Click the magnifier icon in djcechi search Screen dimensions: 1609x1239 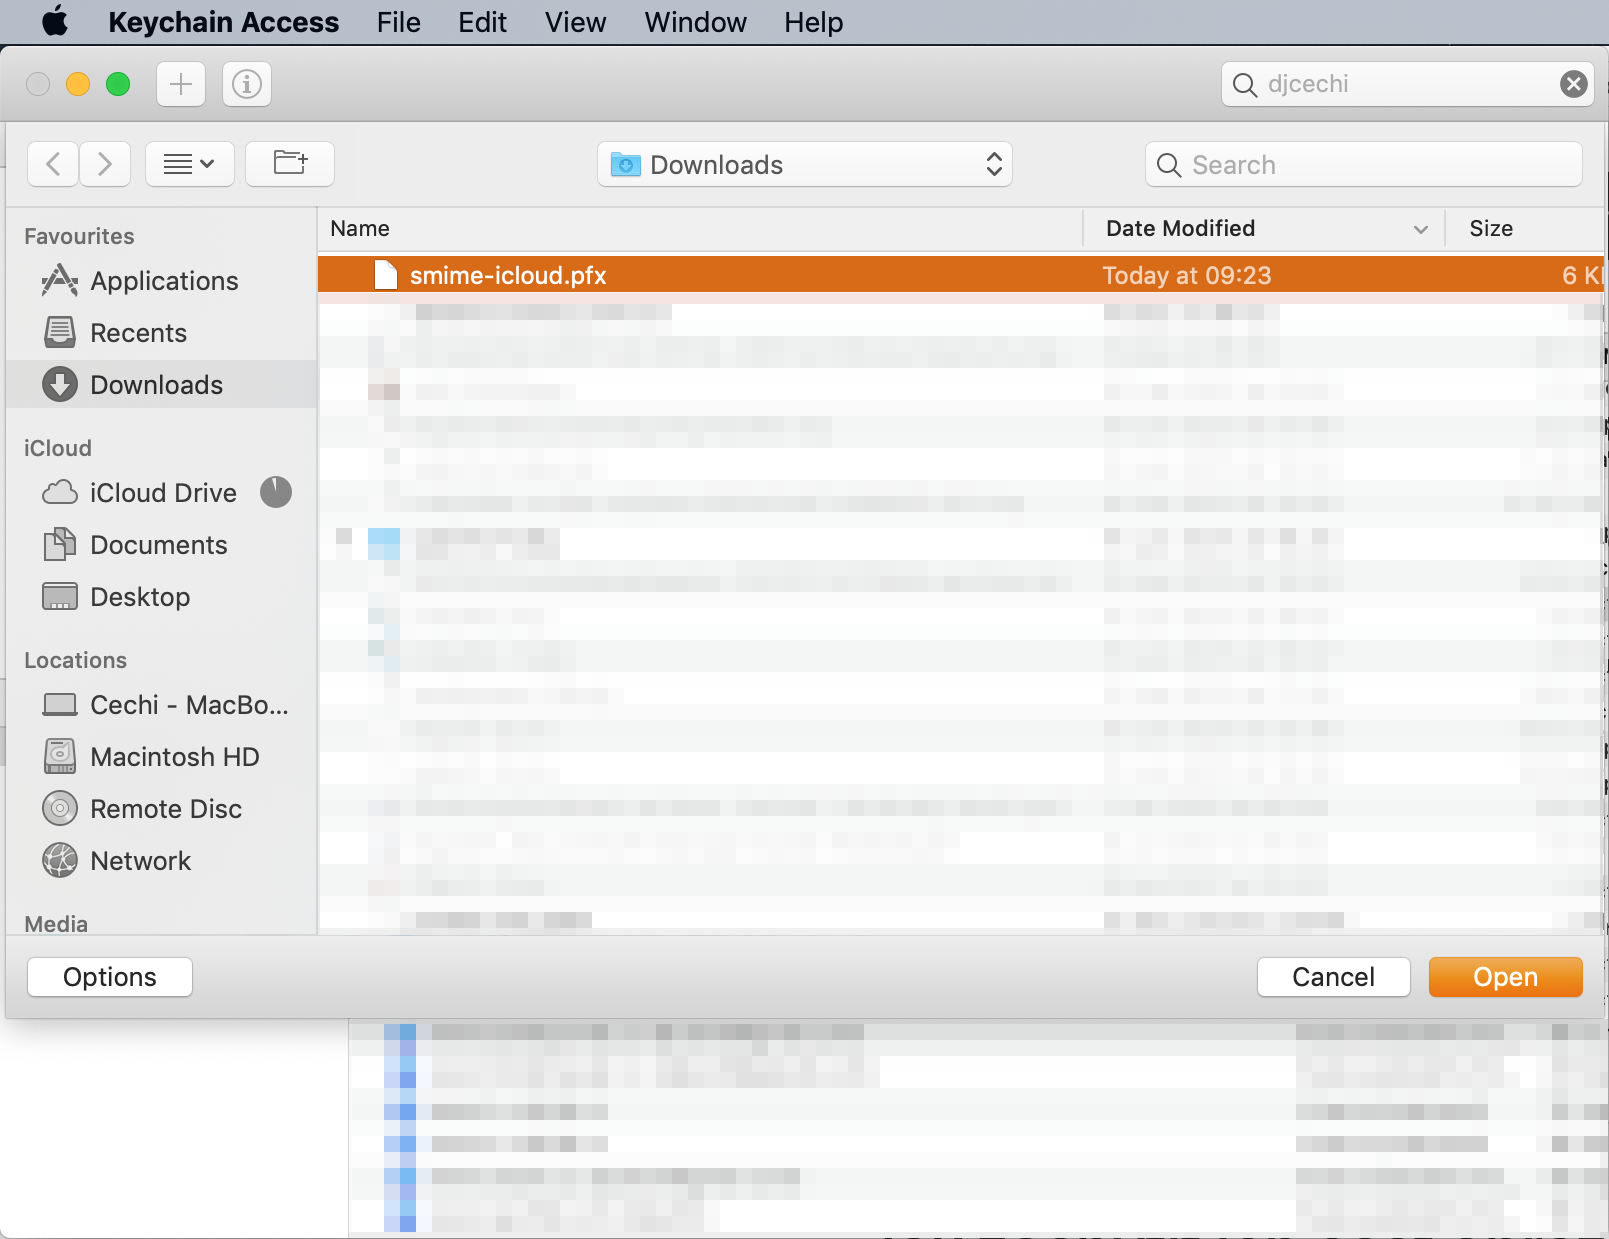[x=1244, y=85]
